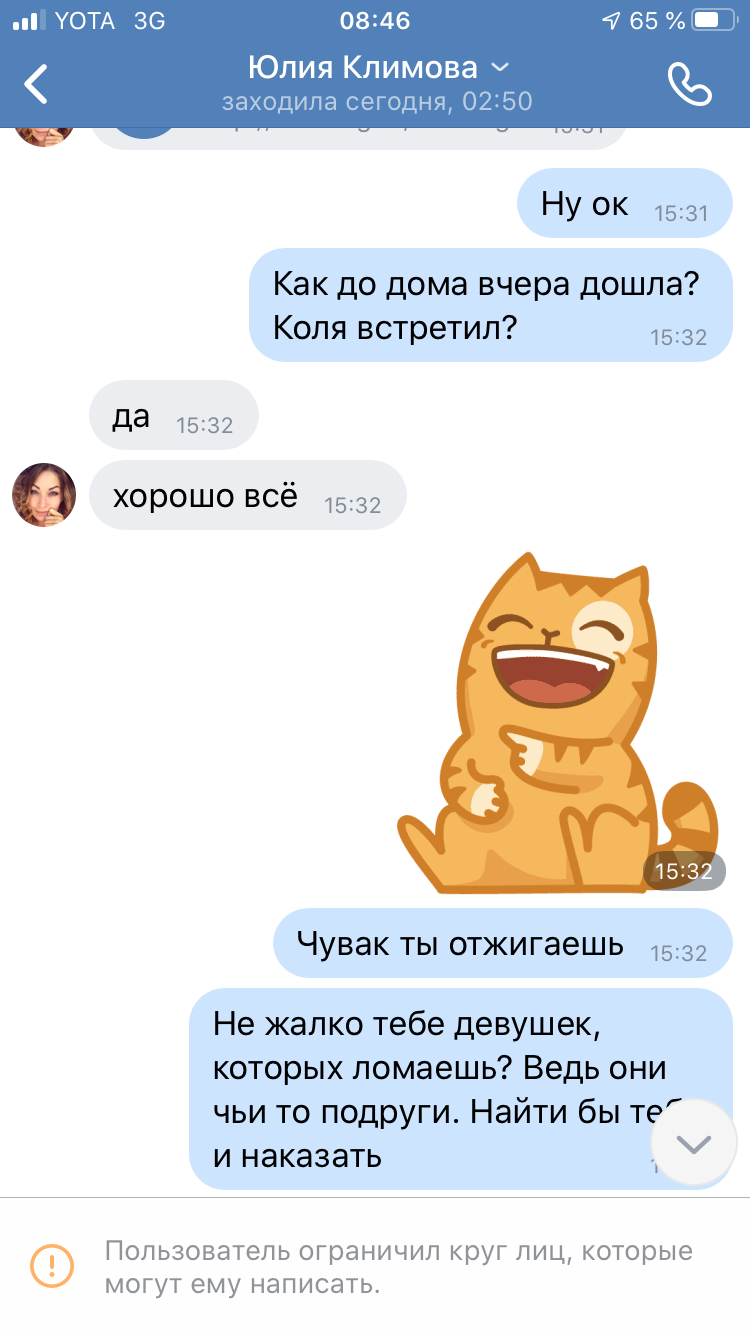This screenshot has width=750, height=1334.
Task: Tap the signal strength bars indicator
Action: [x=30, y=20]
